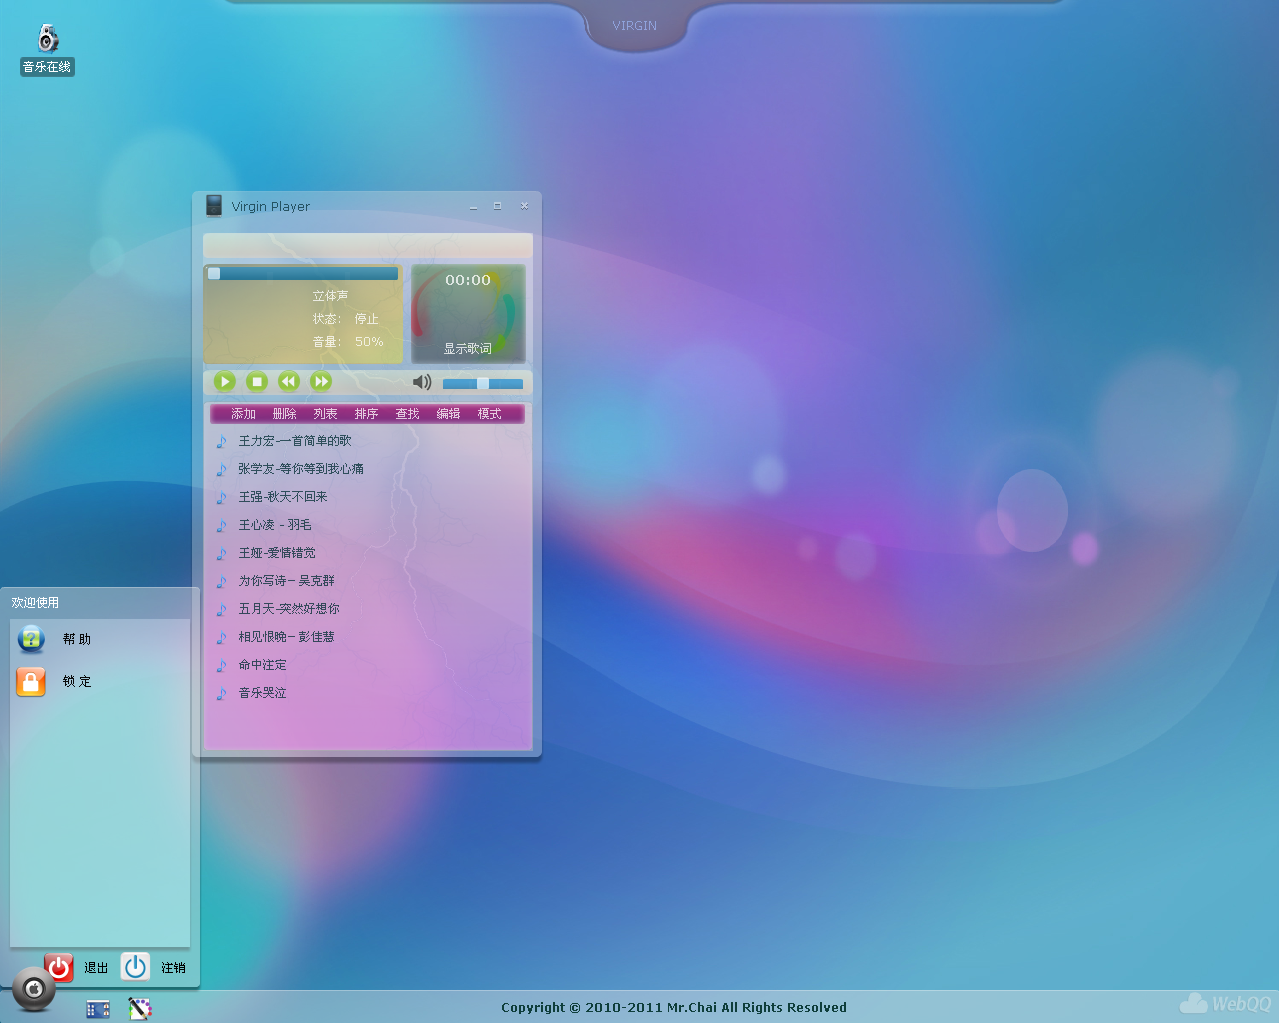The width and height of the screenshot is (1279, 1023).
Task: Select song 王力宏-一首简单的歌
Action: [x=295, y=441]
